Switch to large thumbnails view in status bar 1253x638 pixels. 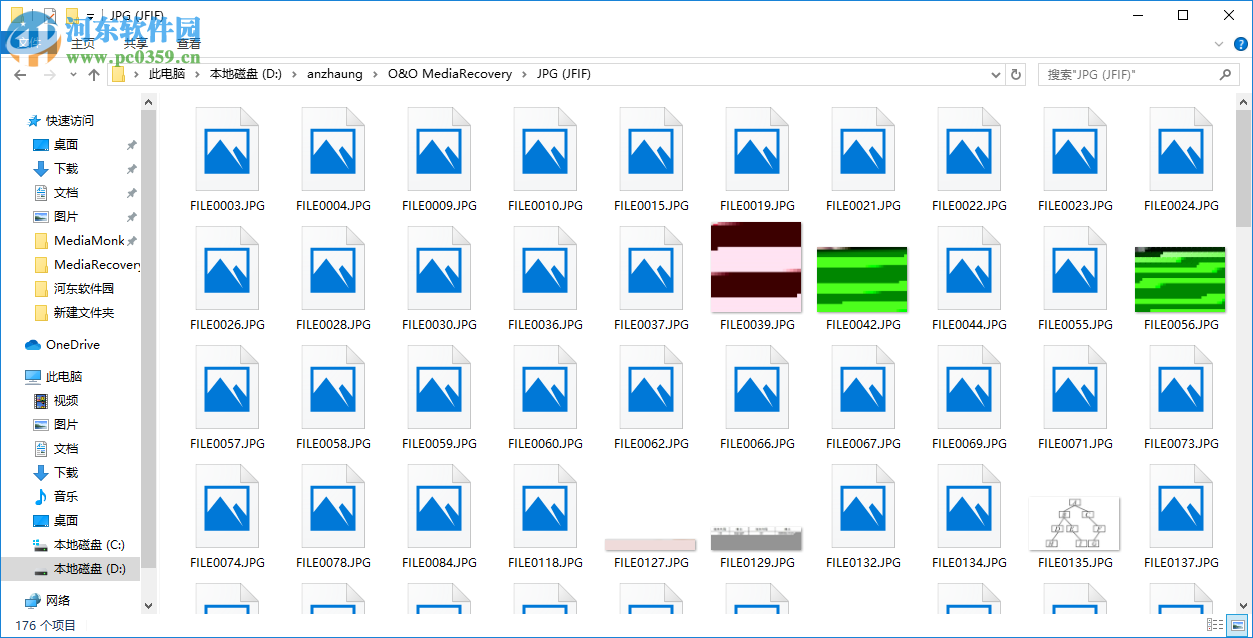(x=1236, y=624)
